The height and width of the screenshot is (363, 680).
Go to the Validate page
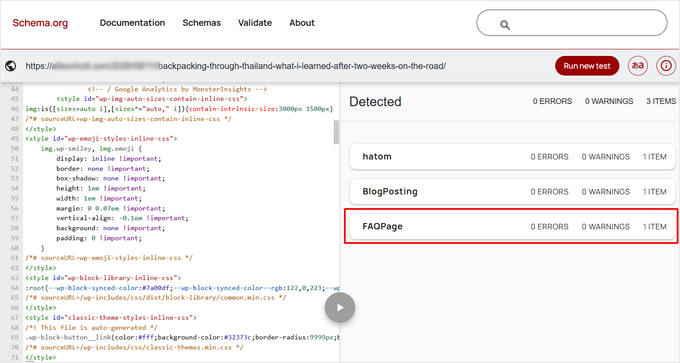[x=255, y=23]
